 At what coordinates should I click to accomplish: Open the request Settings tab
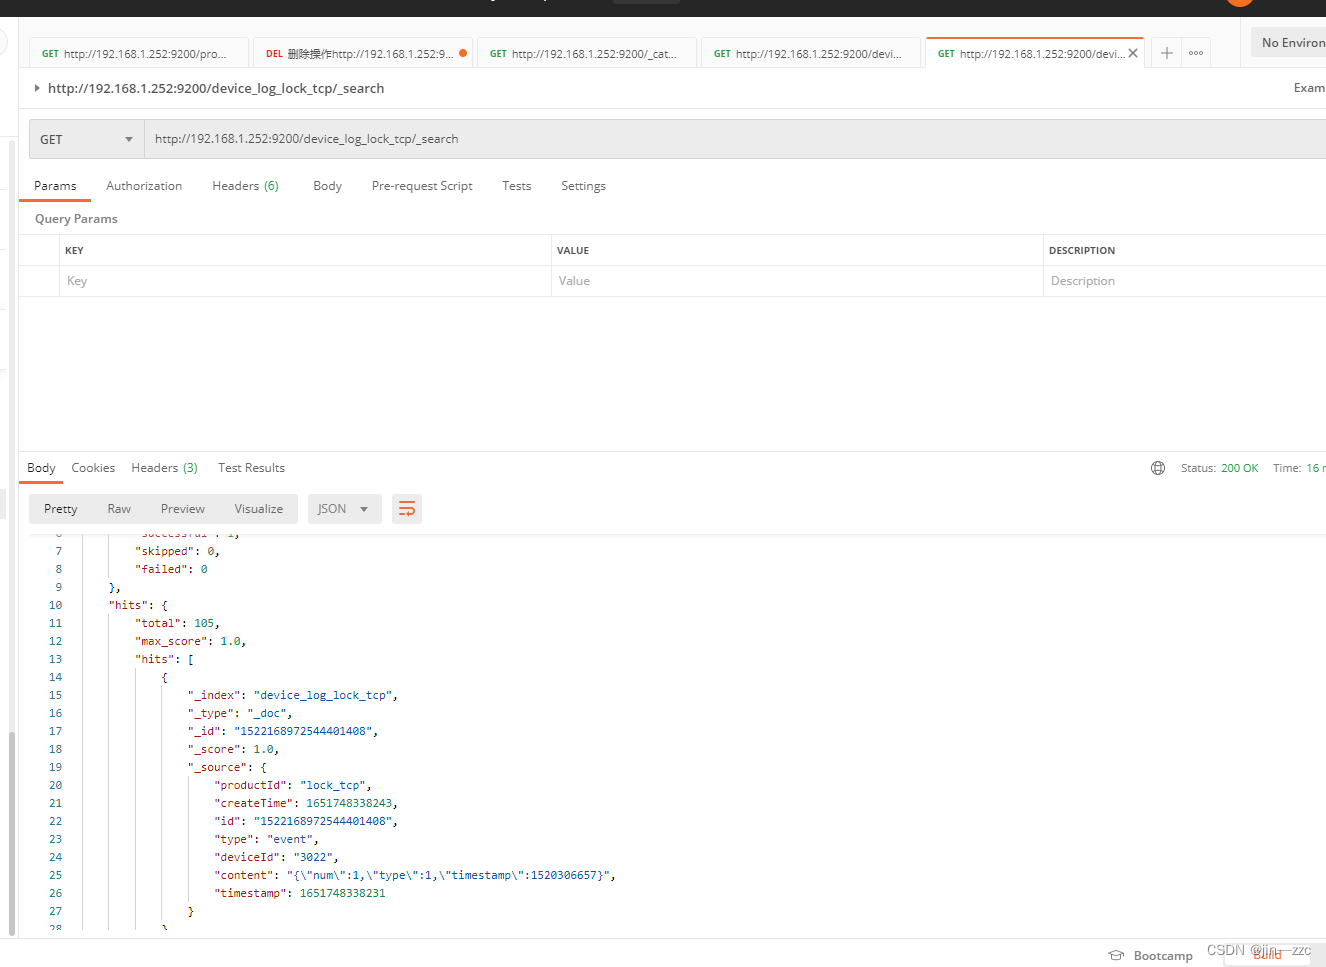click(583, 186)
